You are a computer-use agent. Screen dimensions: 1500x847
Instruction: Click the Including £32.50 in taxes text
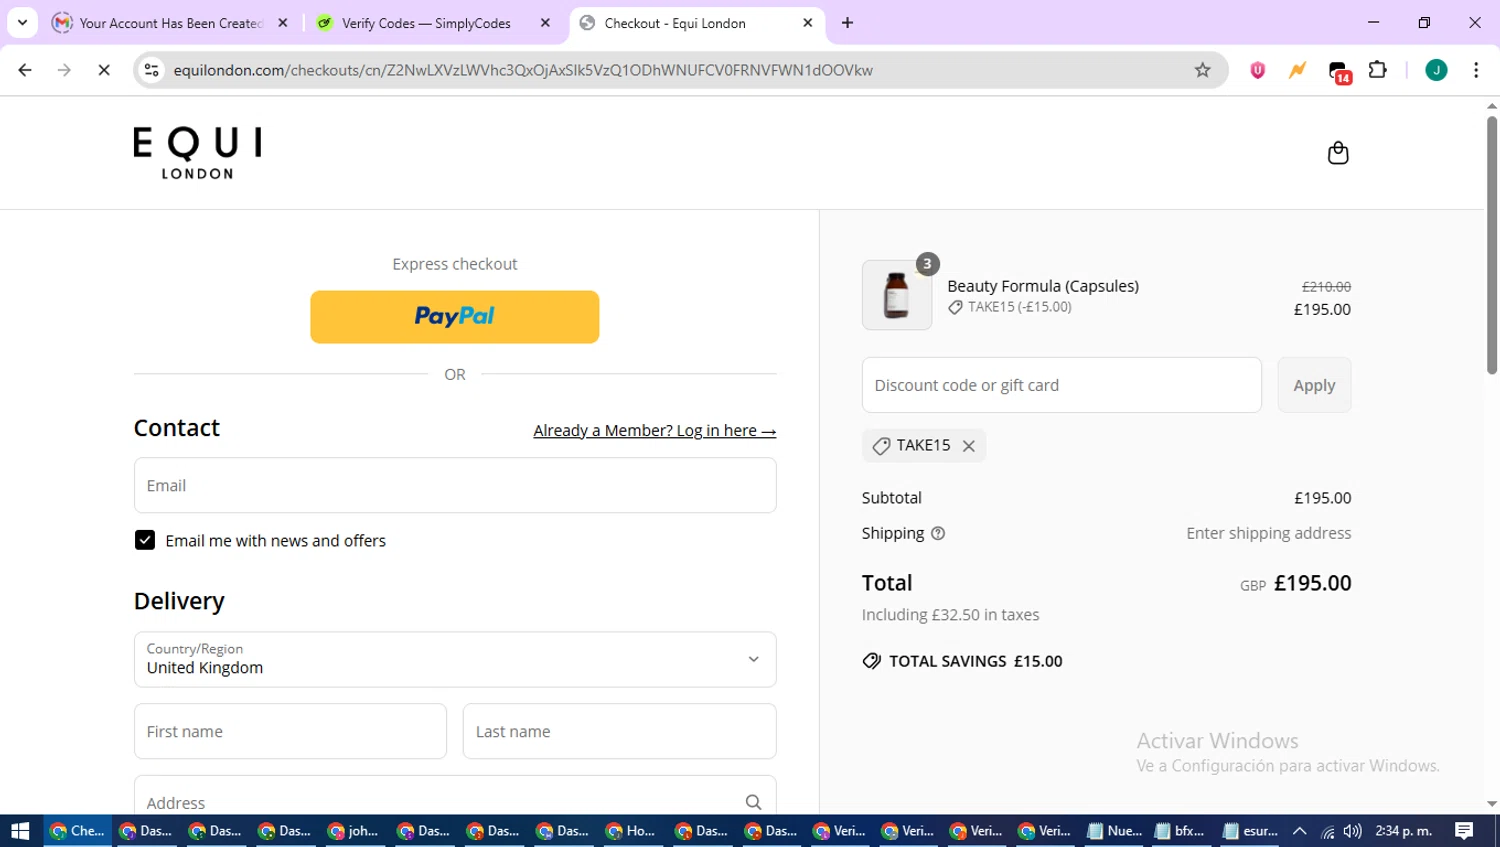click(950, 615)
